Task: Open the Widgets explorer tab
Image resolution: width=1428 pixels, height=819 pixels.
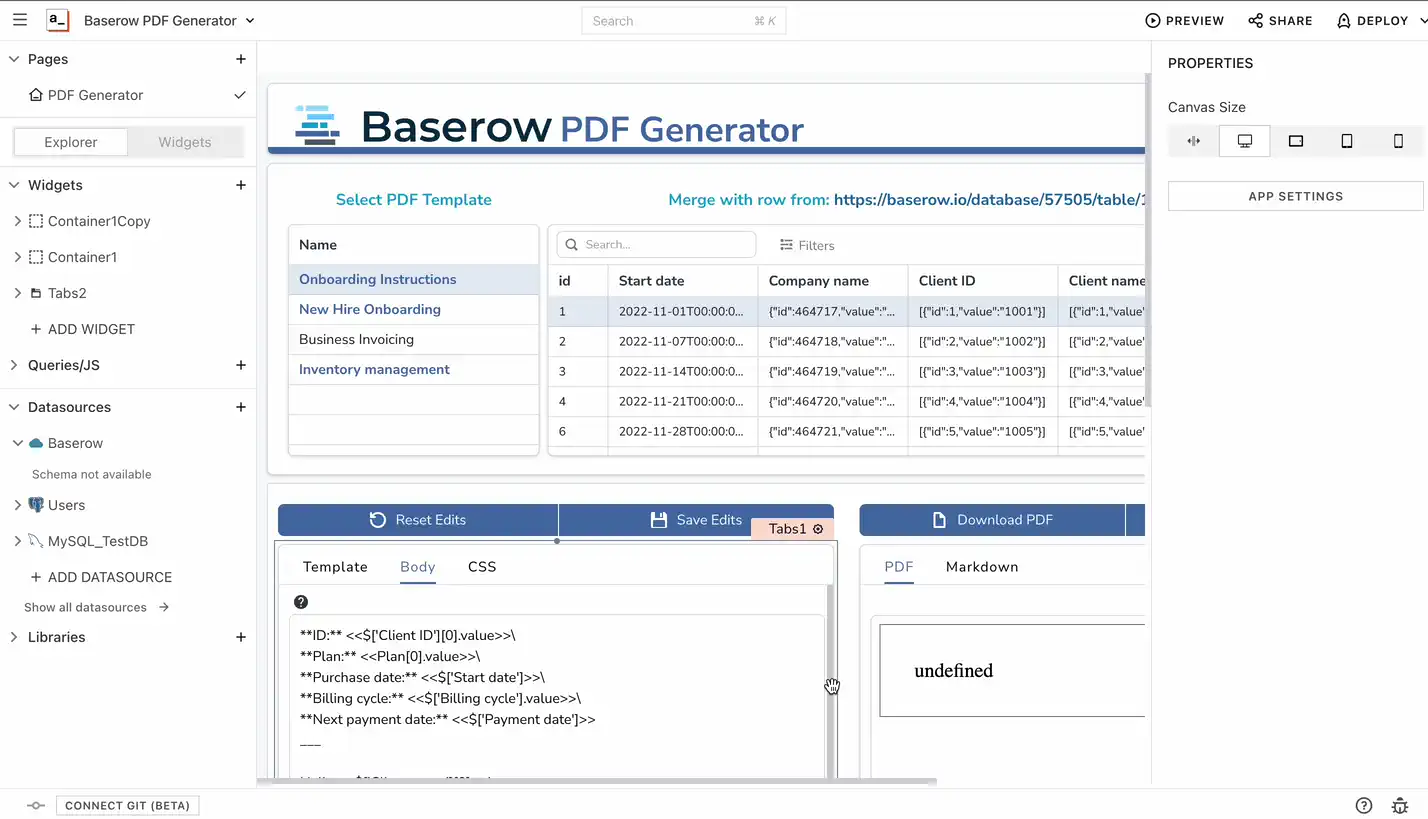Action: pyautogui.click(x=185, y=142)
